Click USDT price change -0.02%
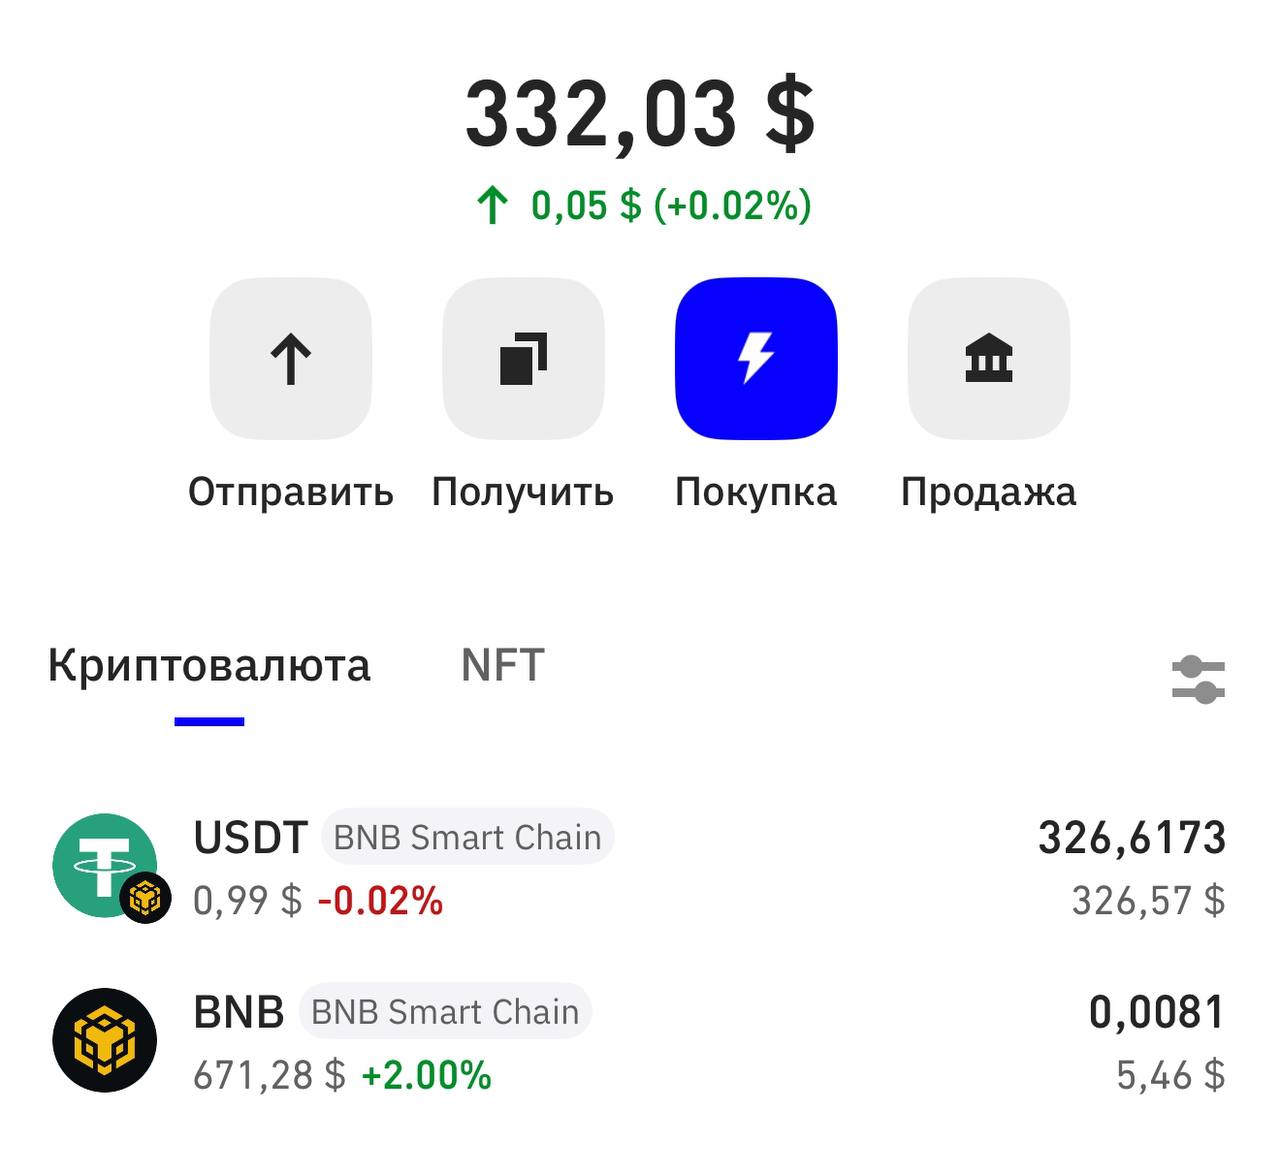Screen dimensions: 1280x1175 coord(380,901)
